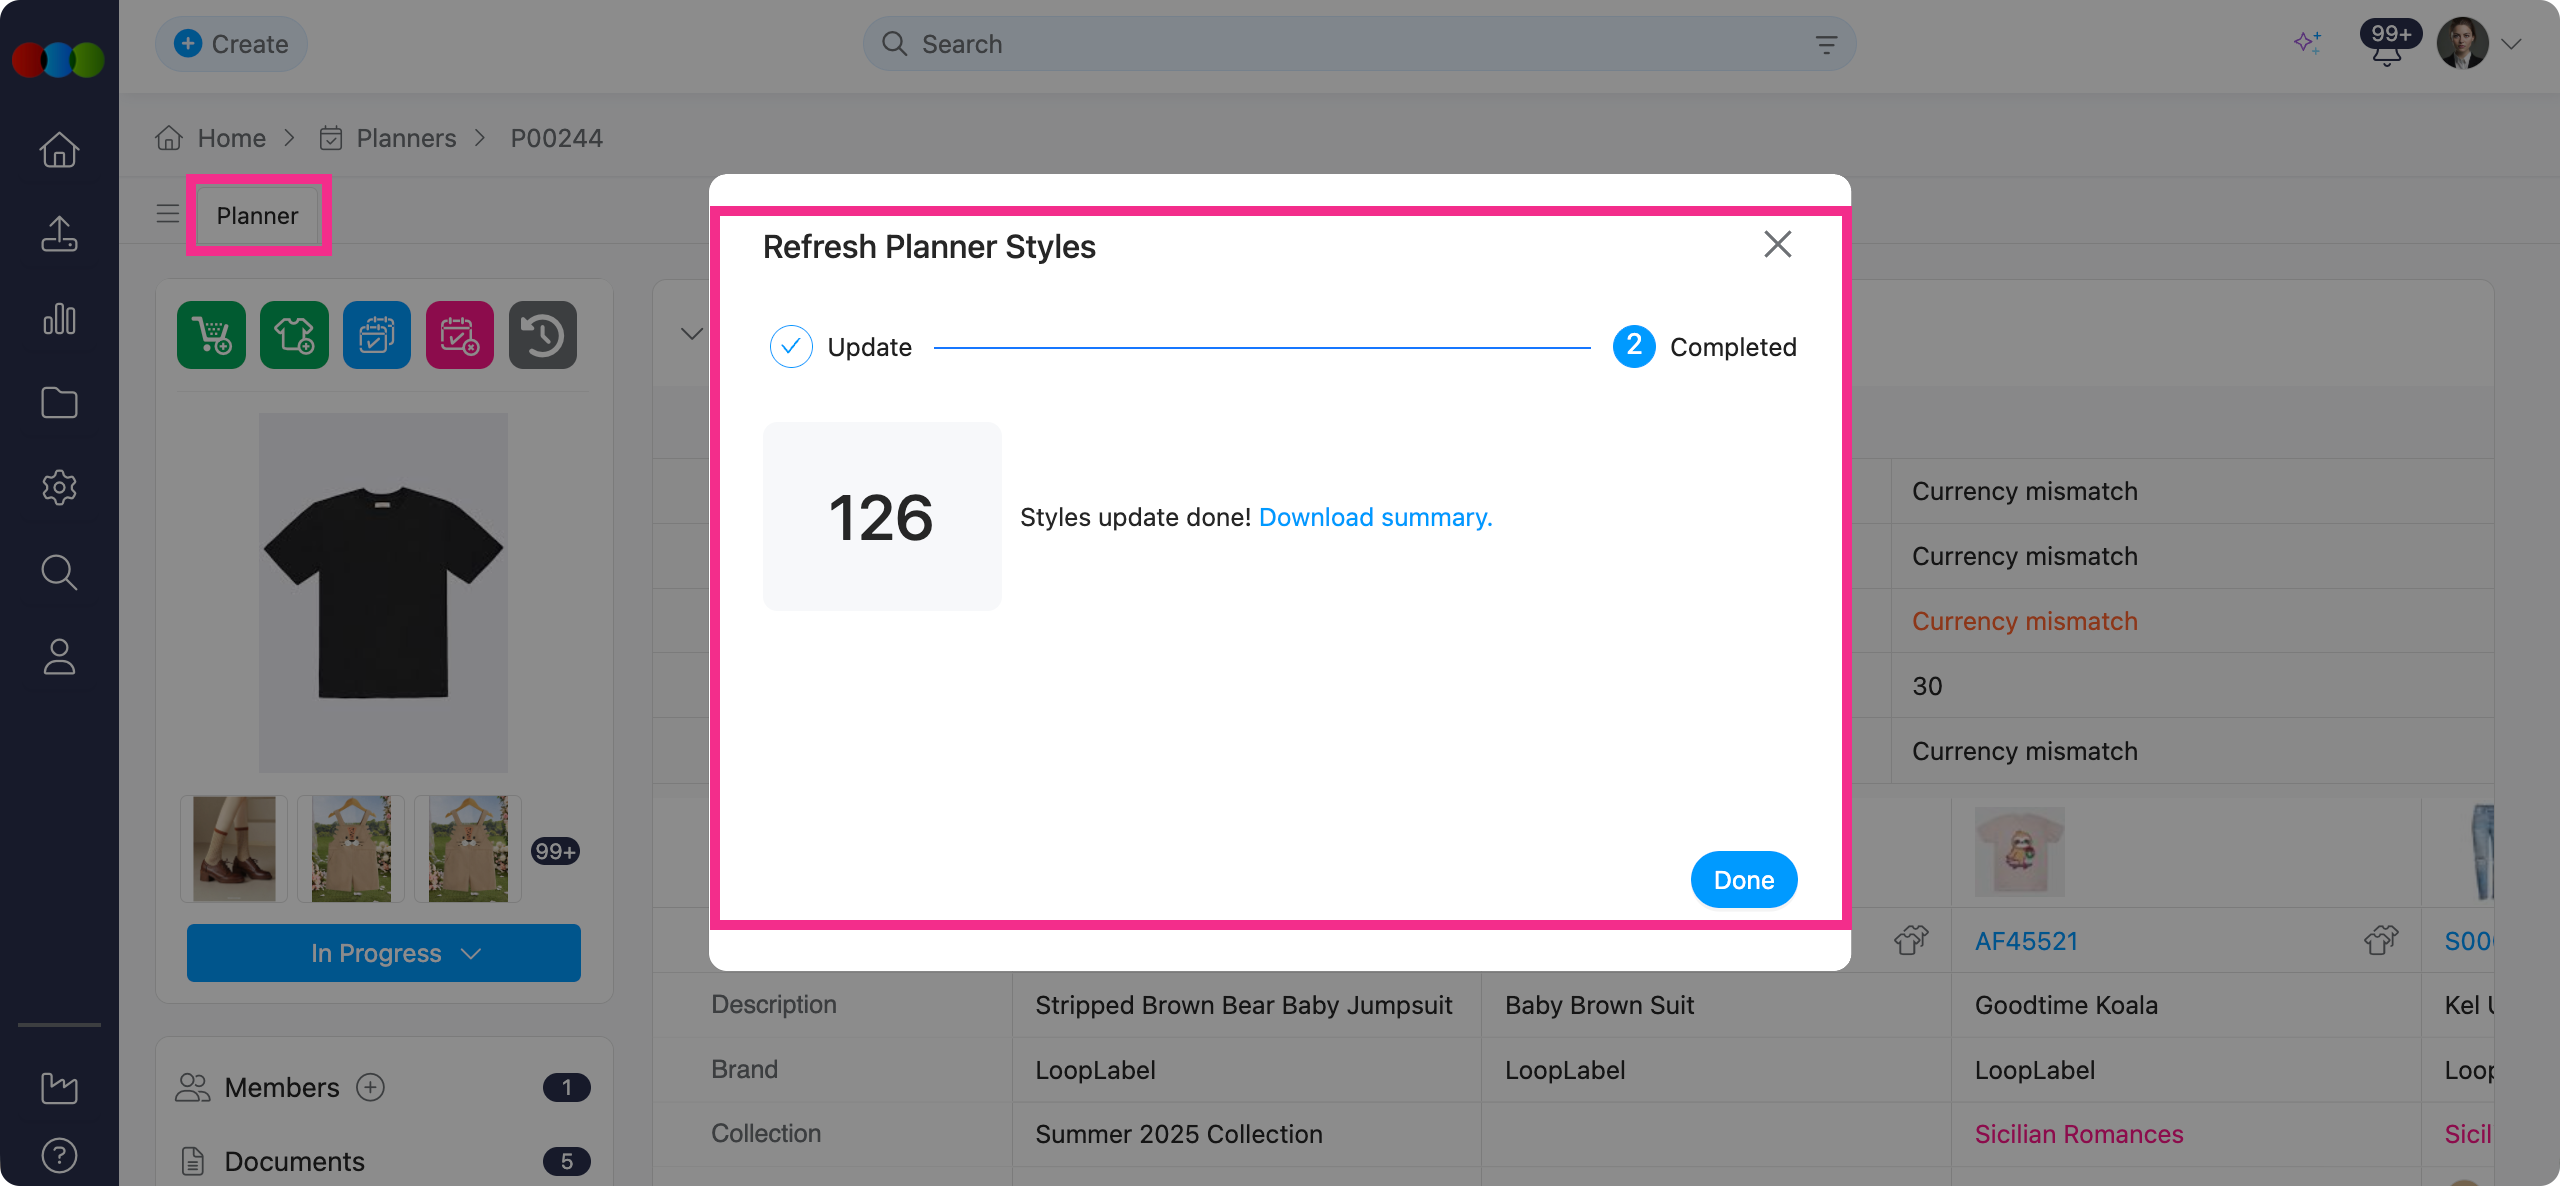Image resolution: width=2560 pixels, height=1186 pixels.
Task: Select the Completed step number 2
Action: tap(1633, 347)
